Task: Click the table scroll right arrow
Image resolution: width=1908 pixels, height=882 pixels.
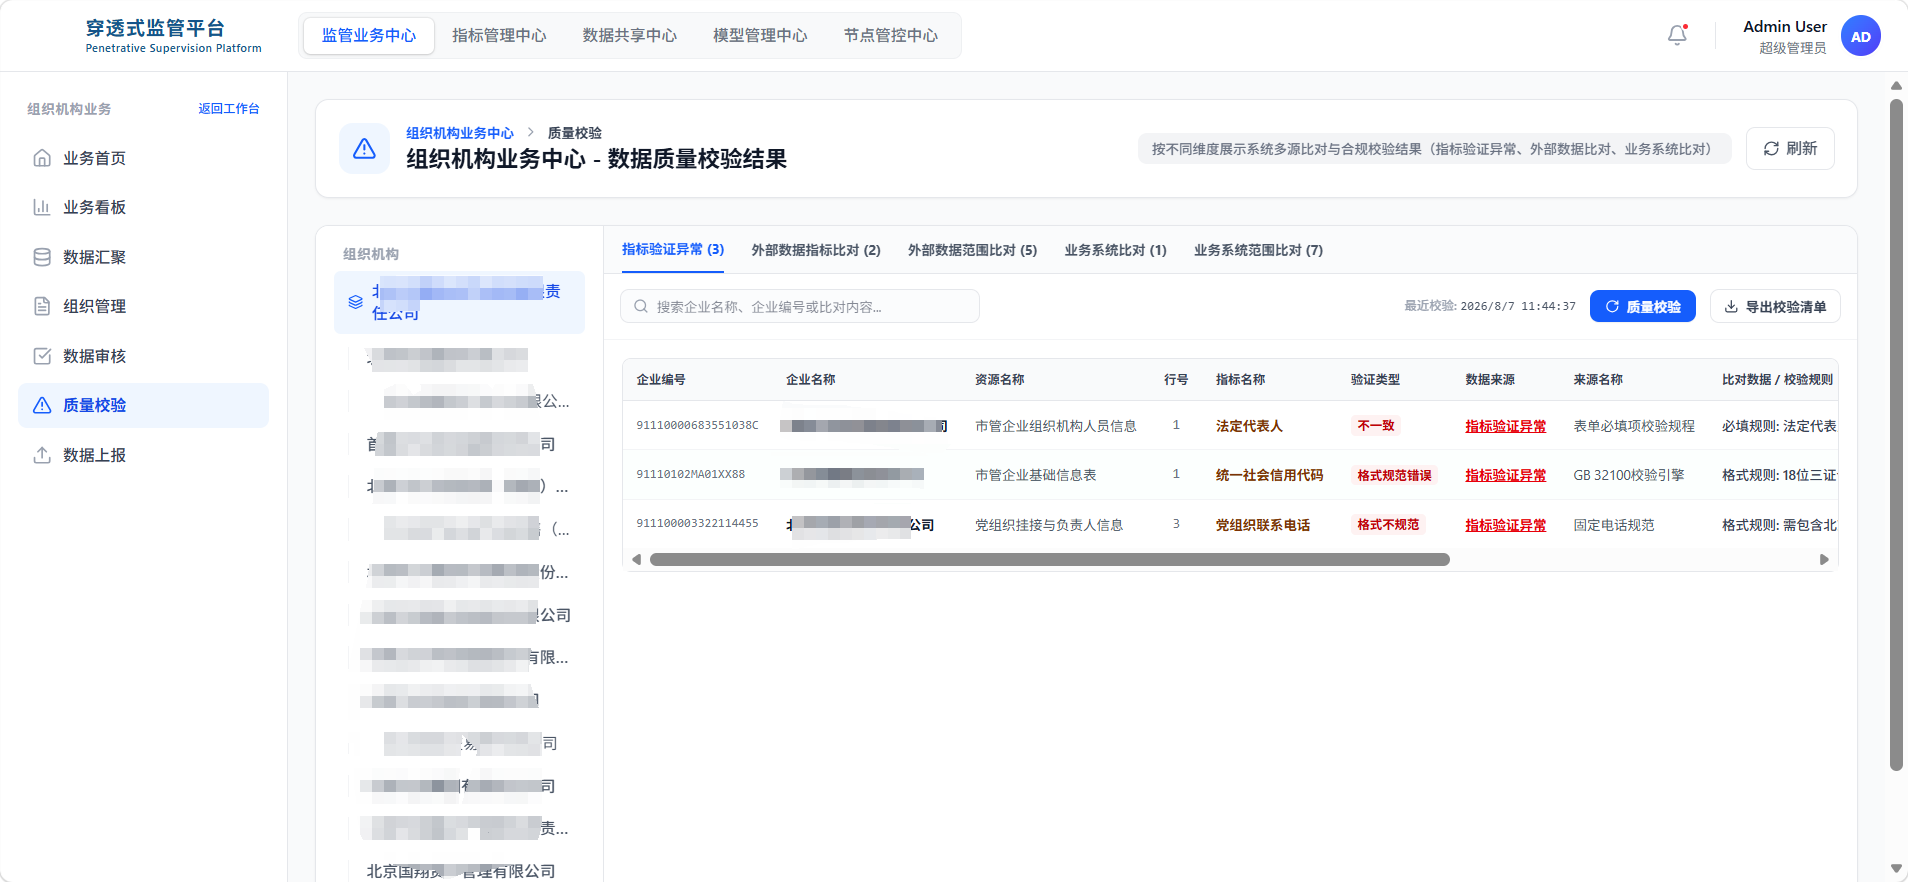Action: pos(1824,560)
